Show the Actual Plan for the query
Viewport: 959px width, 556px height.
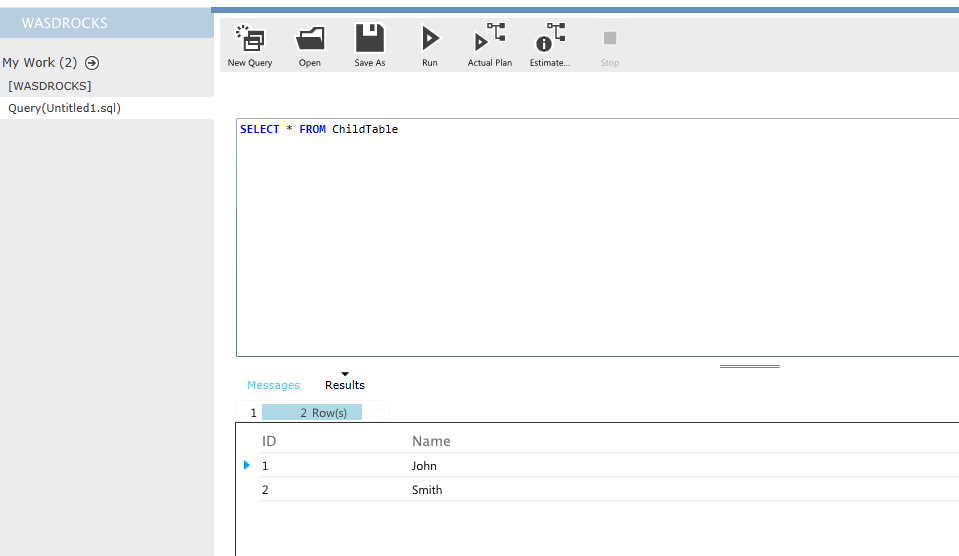pyautogui.click(x=490, y=40)
